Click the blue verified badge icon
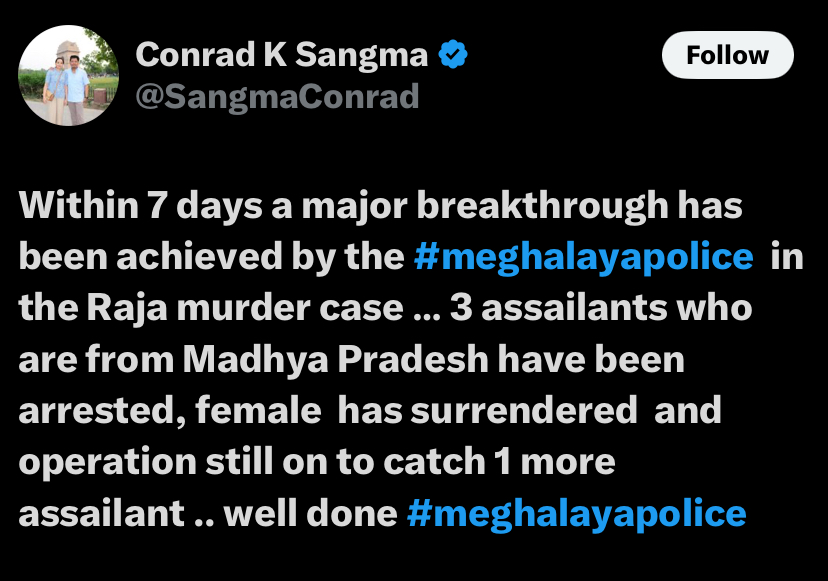Image resolution: width=828 pixels, height=581 pixels. coord(453,54)
